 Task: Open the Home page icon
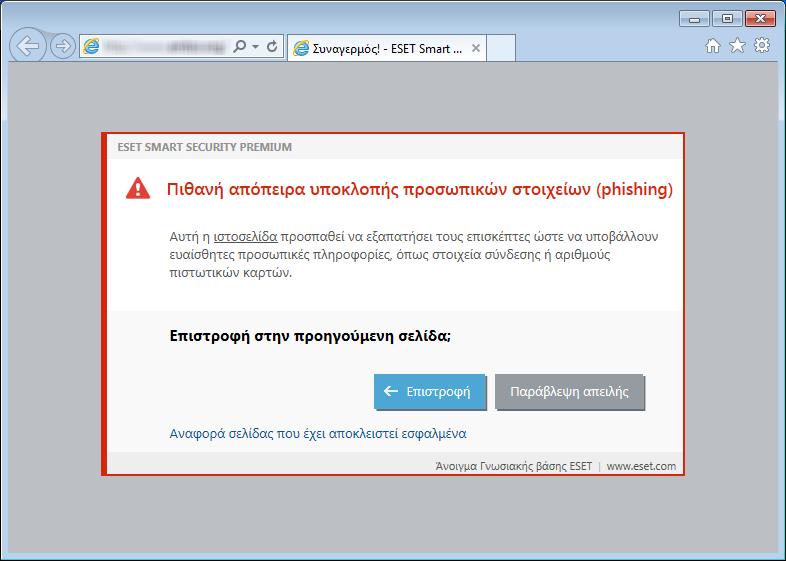[x=713, y=46]
